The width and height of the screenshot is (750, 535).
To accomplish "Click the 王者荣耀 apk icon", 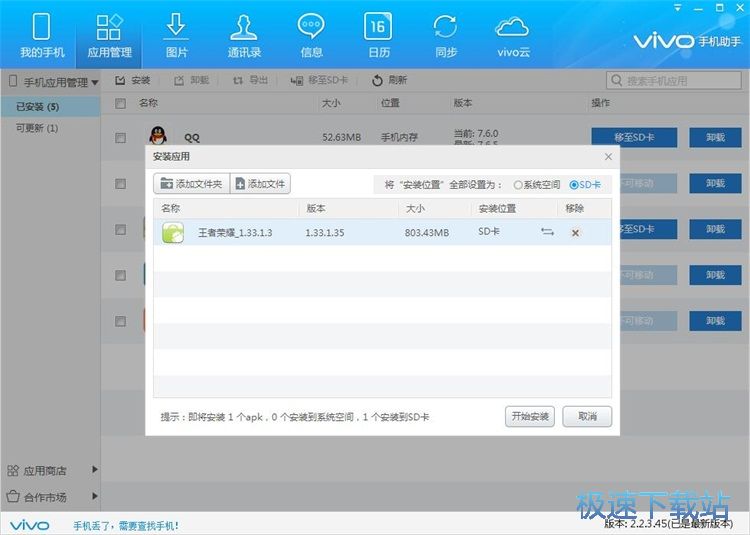I will 173,233.
